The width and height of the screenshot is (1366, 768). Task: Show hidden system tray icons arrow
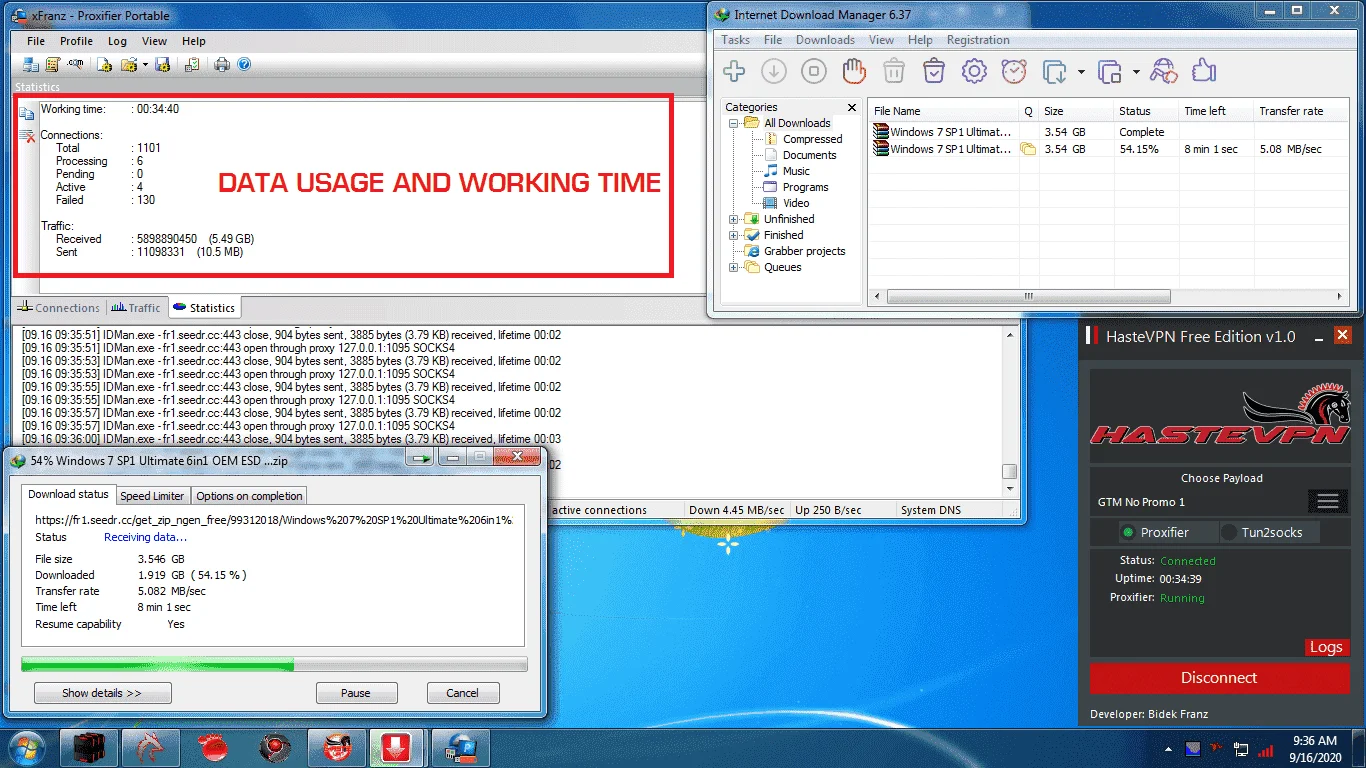[x=1167, y=748]
